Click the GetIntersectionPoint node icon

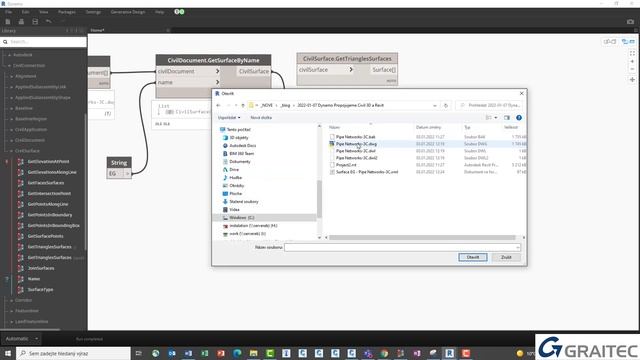click(20, 193)
